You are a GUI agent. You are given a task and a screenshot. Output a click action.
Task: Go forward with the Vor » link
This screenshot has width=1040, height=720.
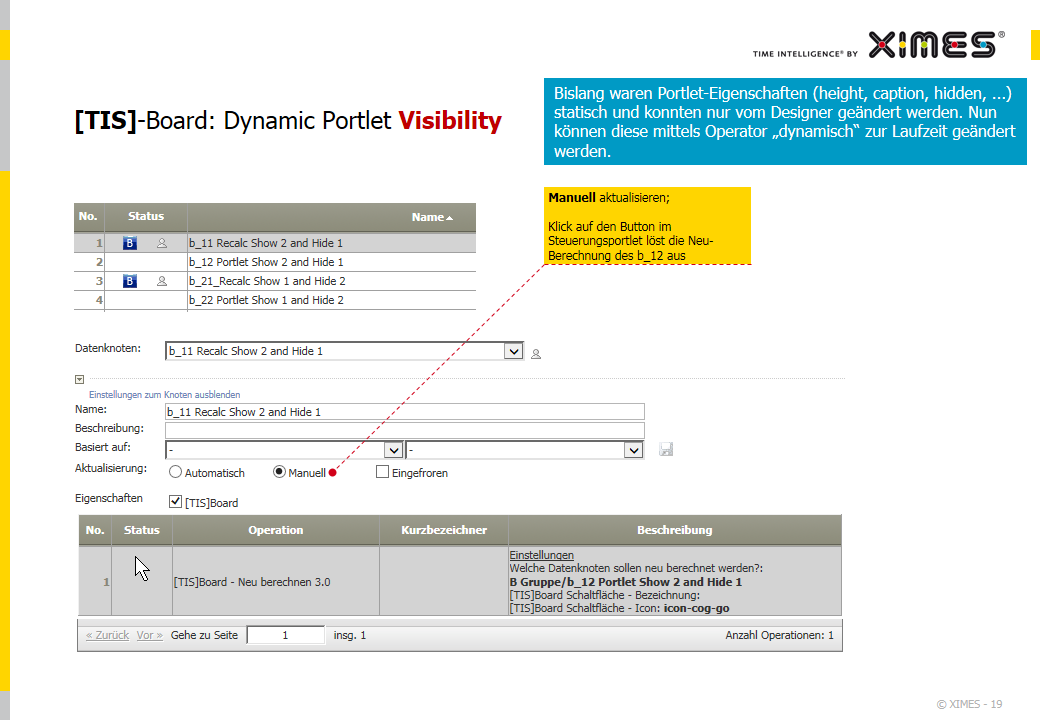pyautogui.click(x=150, y=635)
